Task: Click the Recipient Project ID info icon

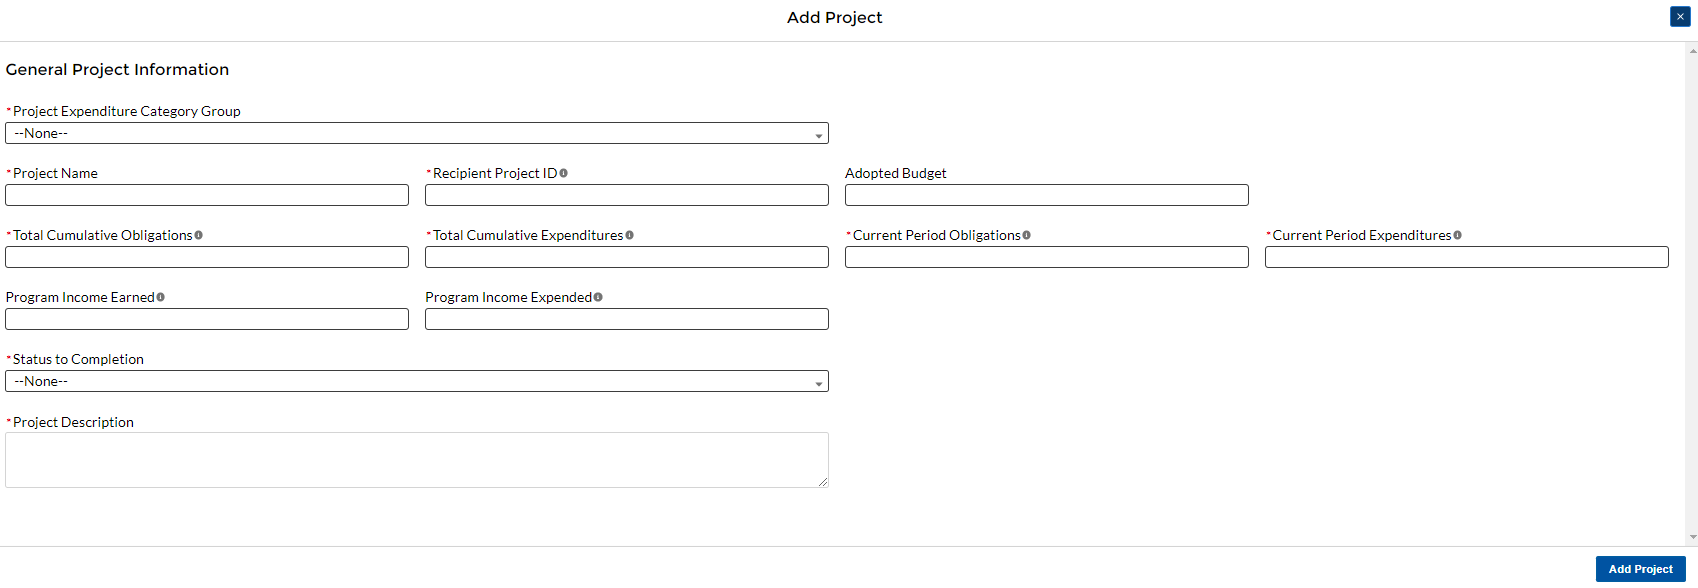Action: click(564, 174)
